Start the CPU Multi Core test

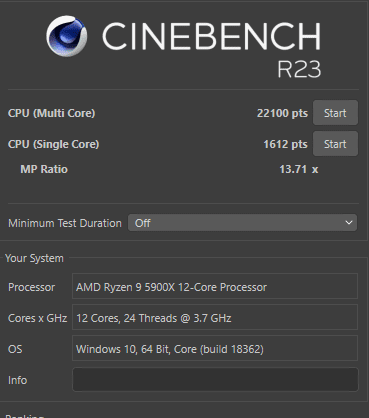click(x=335, y=113)
